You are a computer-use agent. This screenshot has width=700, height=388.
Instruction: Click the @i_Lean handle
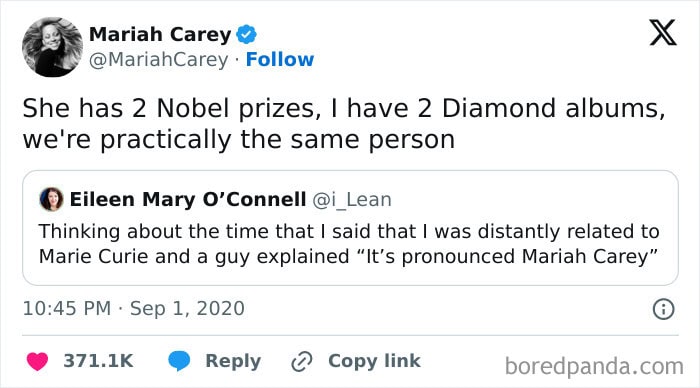352,200
